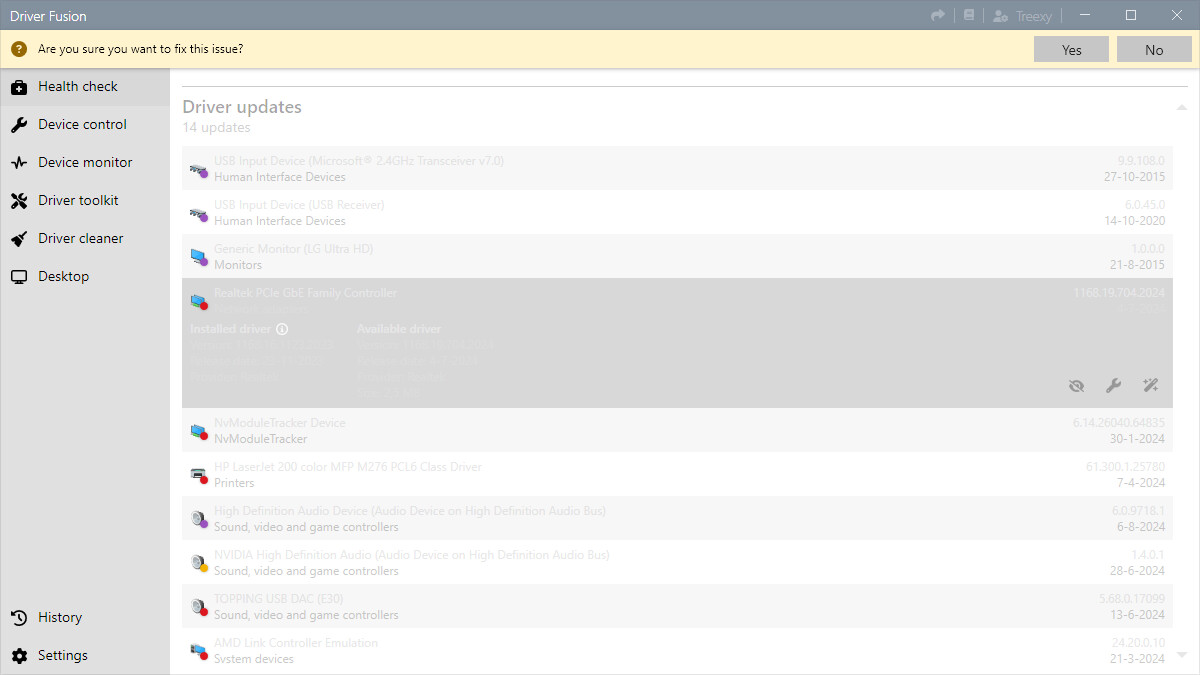Click the Microsoft Transceiver device icon
This screenshot has height=675, width=1200.
coord(198,169)
